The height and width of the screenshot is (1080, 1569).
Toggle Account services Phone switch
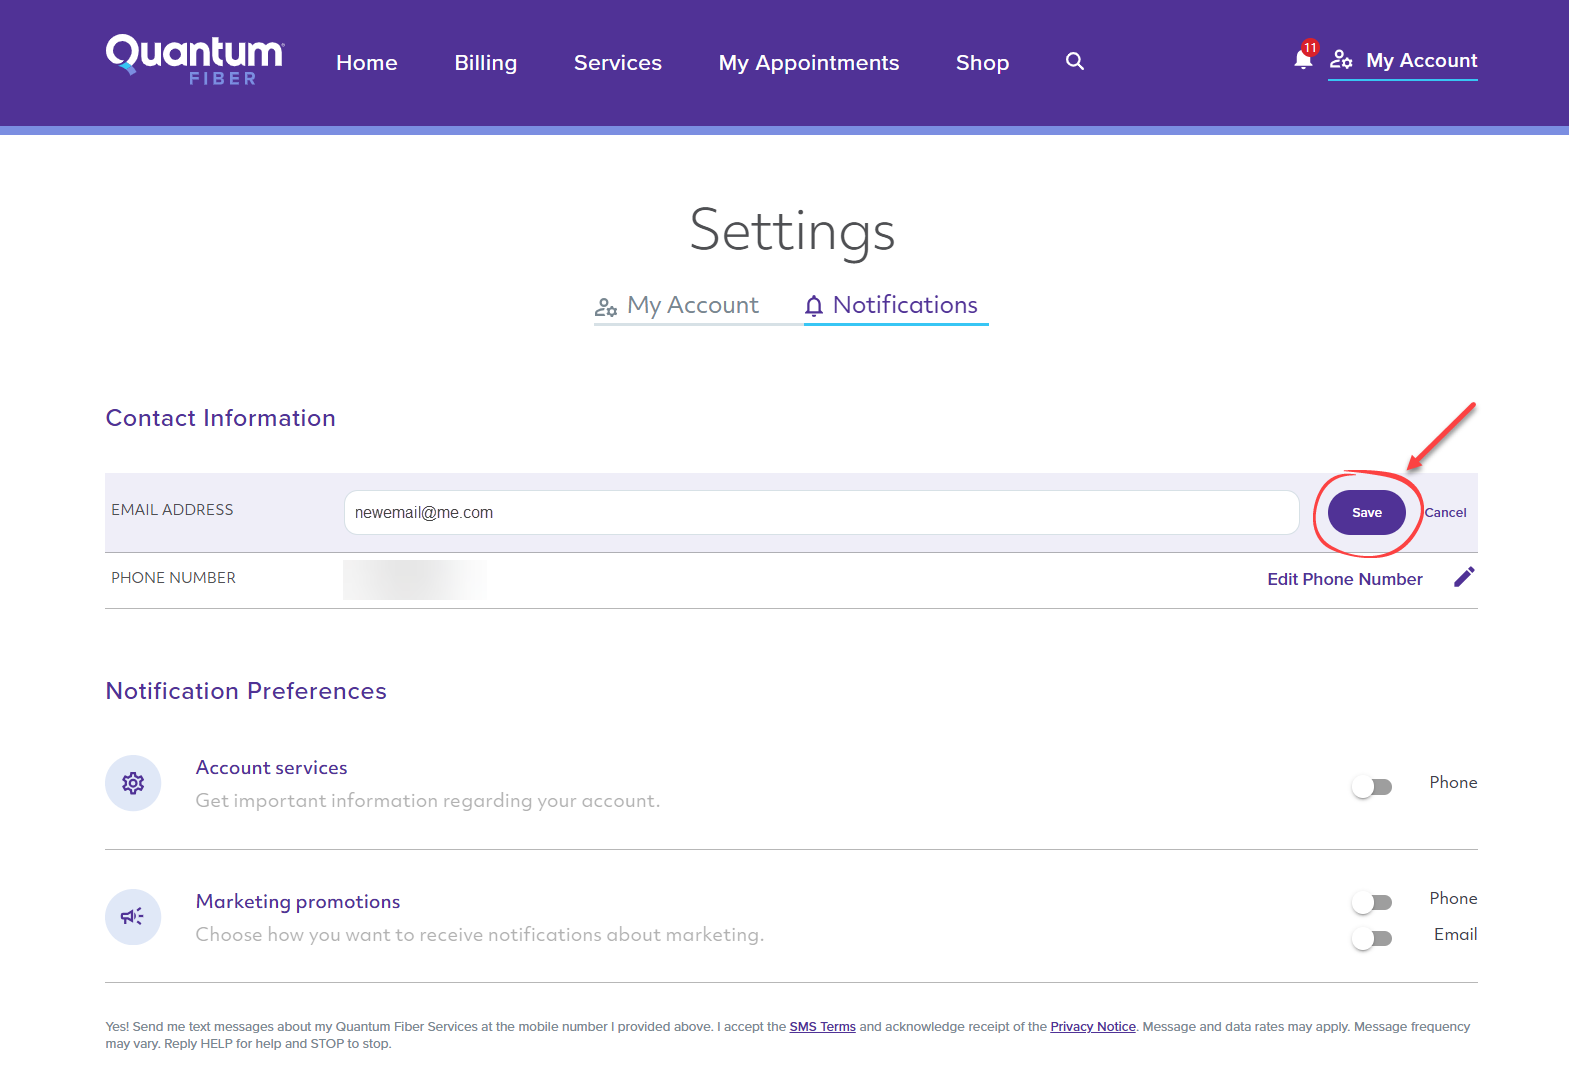[1372, 787]
